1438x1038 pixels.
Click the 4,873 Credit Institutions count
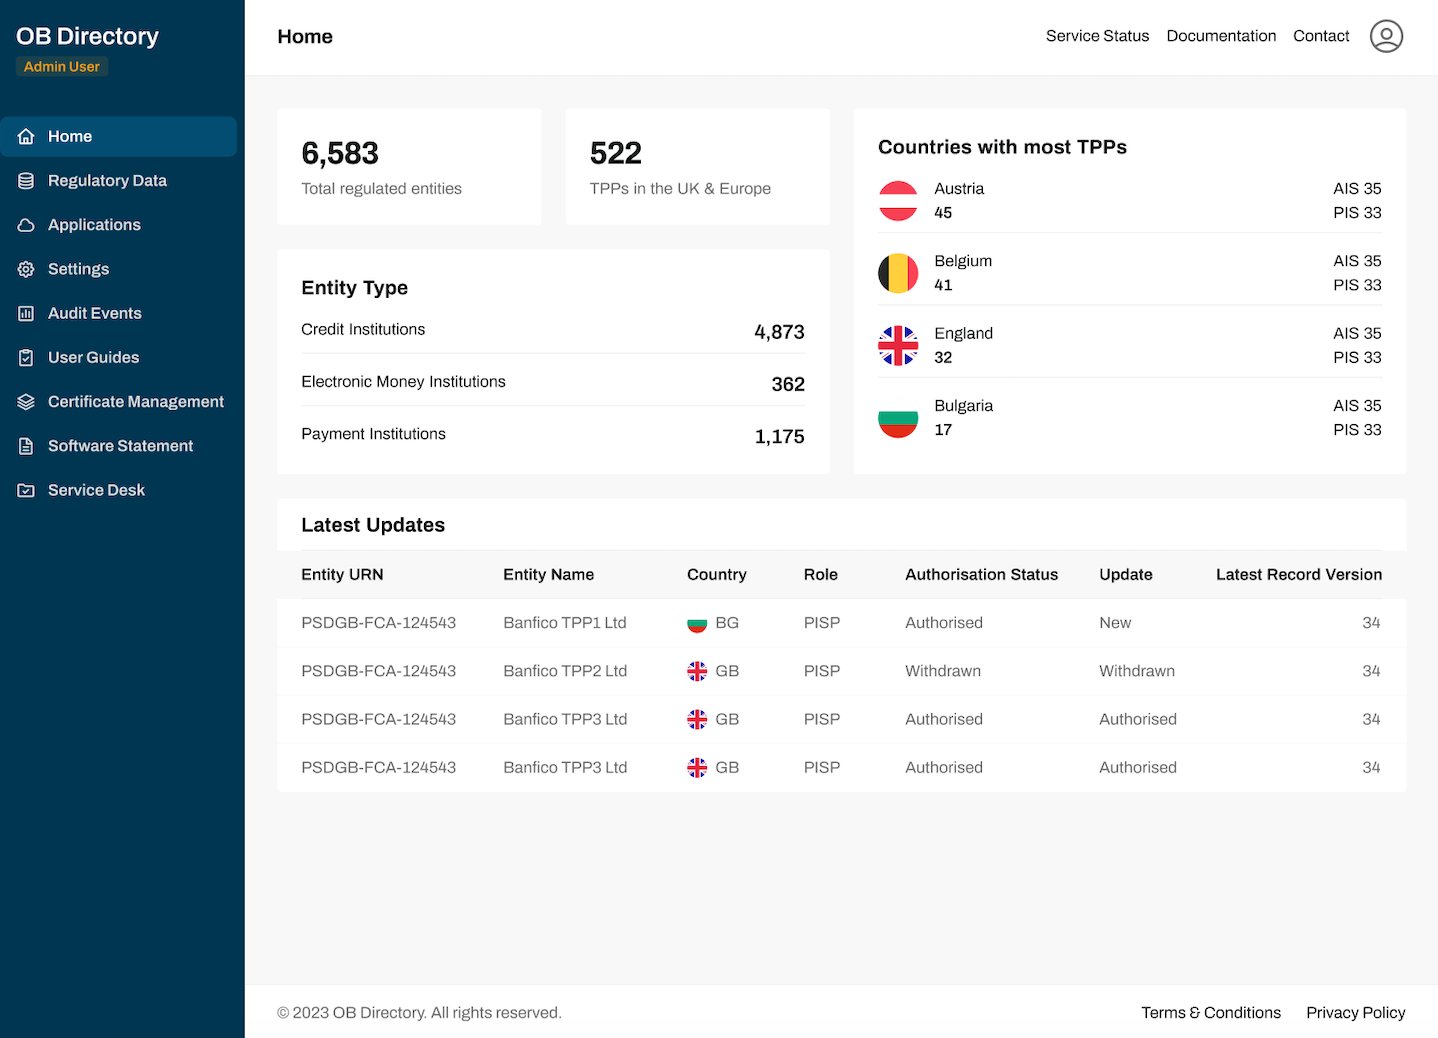point(779,332)
